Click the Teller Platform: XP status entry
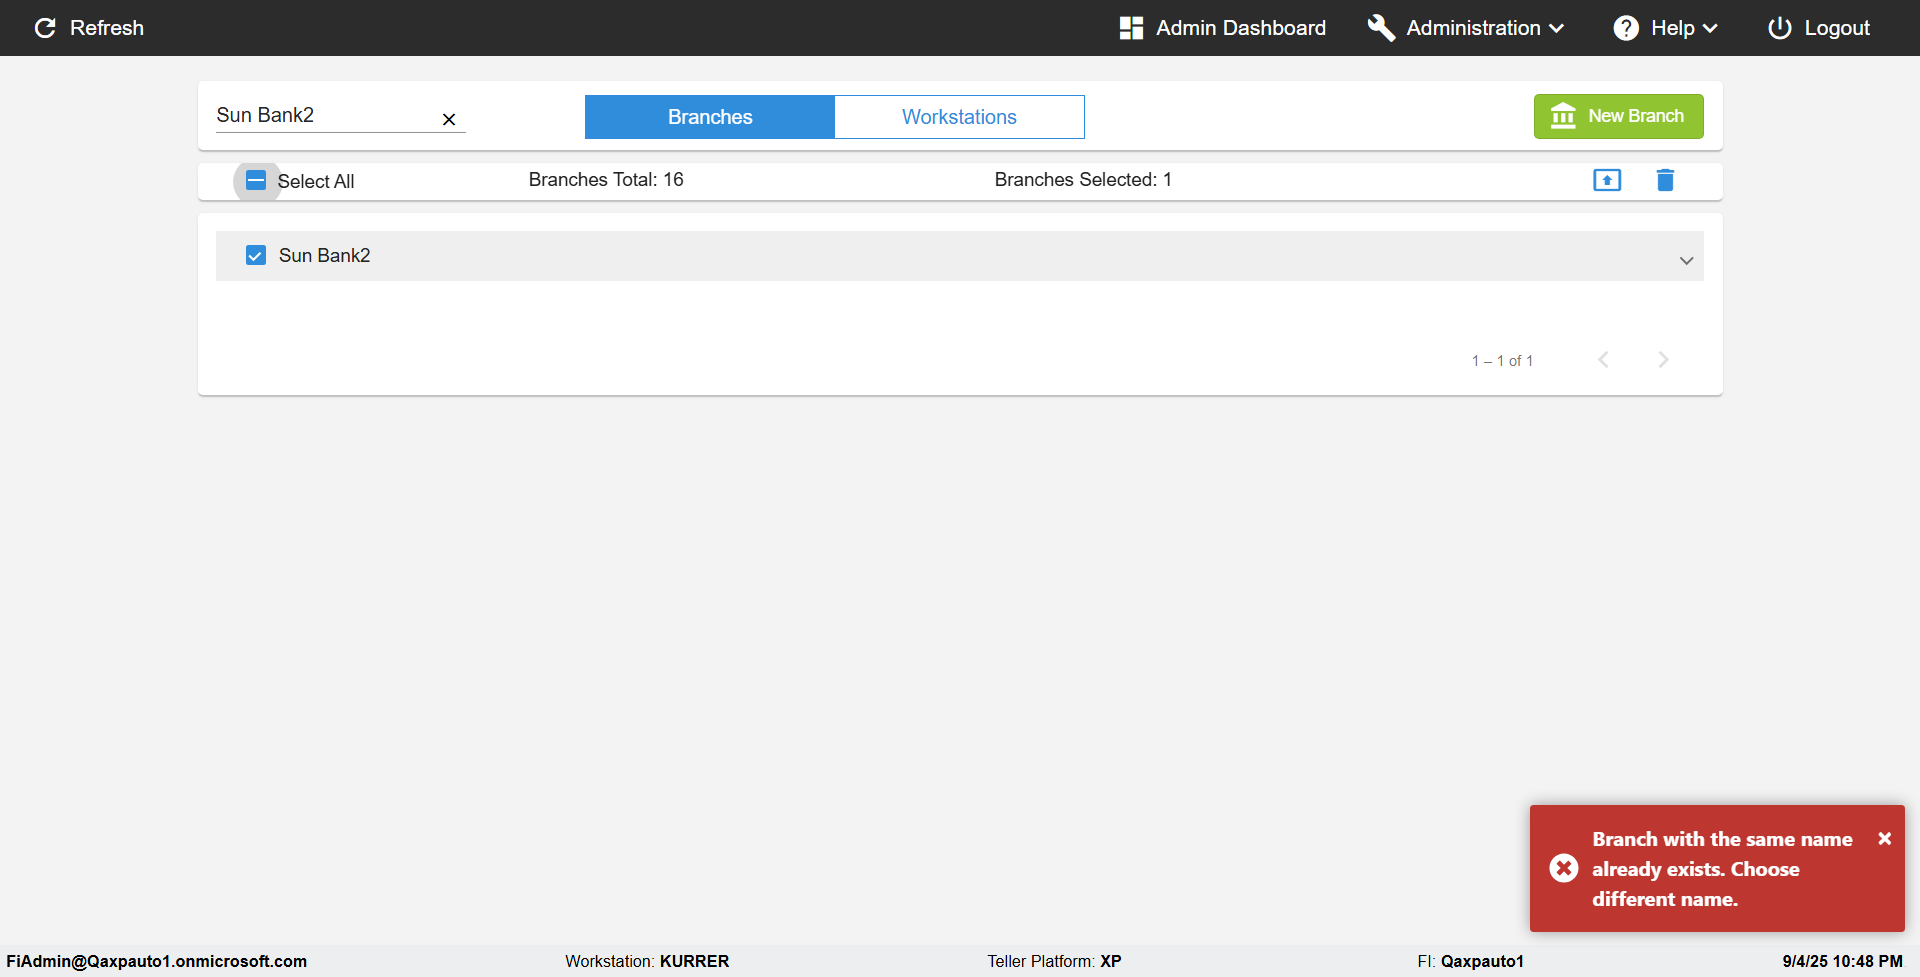Image resolution: width=1920 pixels, height=977 pixels. 1054,961
